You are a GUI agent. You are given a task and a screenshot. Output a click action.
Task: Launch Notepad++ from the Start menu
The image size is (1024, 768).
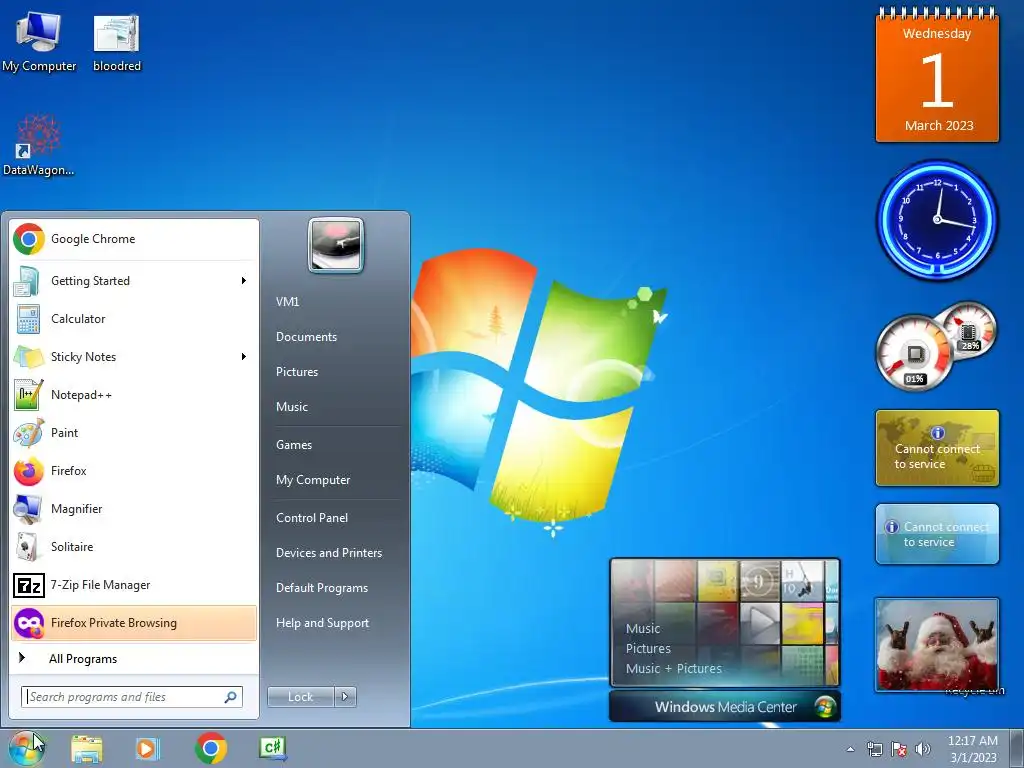[134, 394]
